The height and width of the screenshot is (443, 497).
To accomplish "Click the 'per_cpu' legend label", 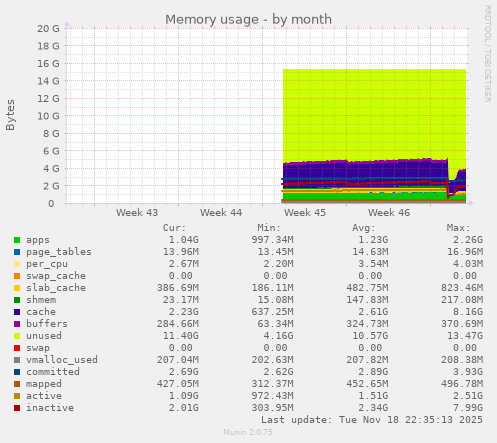I will (x=47, y=264).
